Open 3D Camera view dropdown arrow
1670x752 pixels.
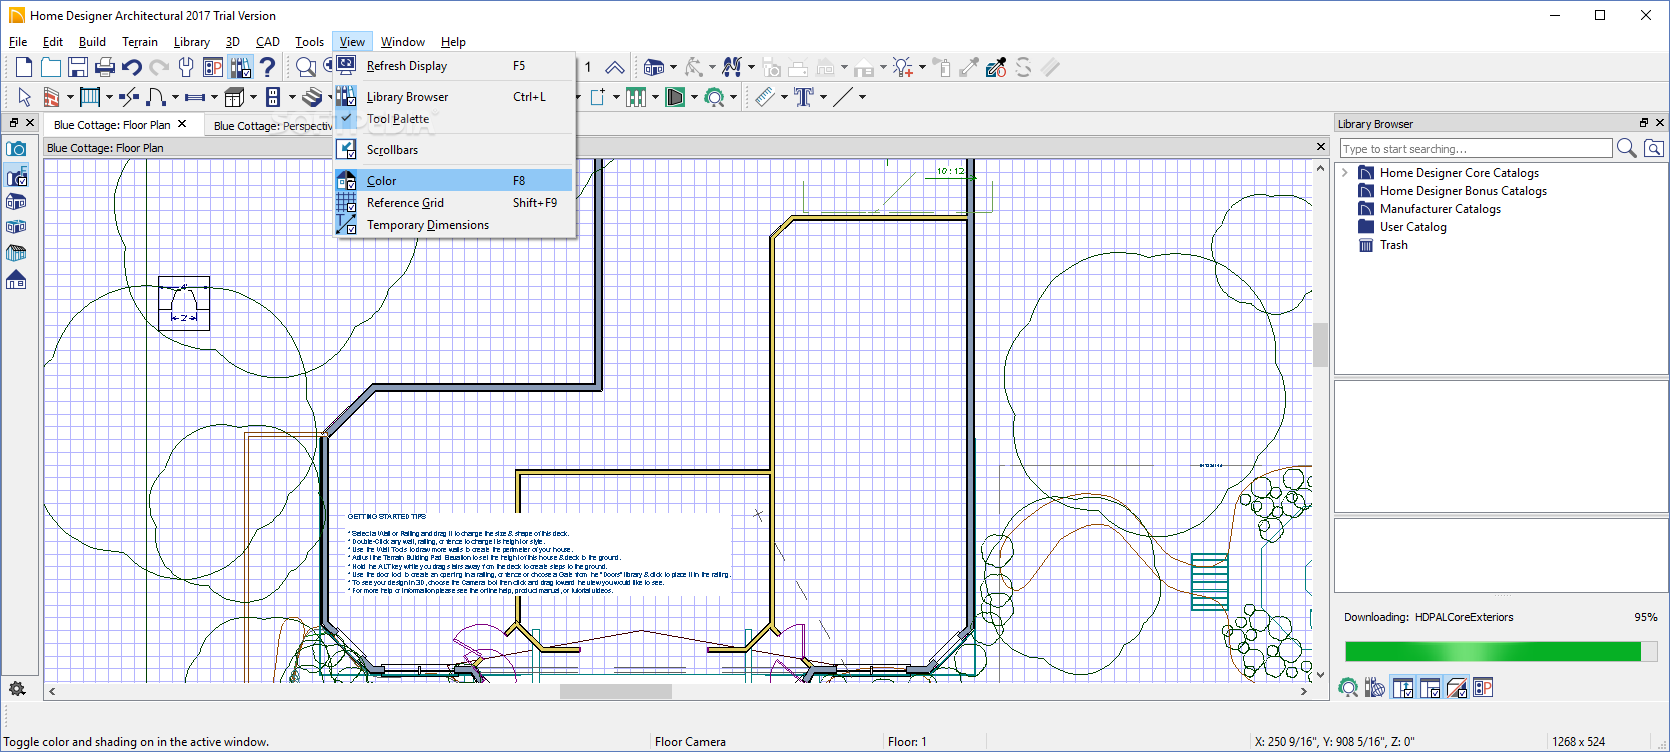[673, 67]
